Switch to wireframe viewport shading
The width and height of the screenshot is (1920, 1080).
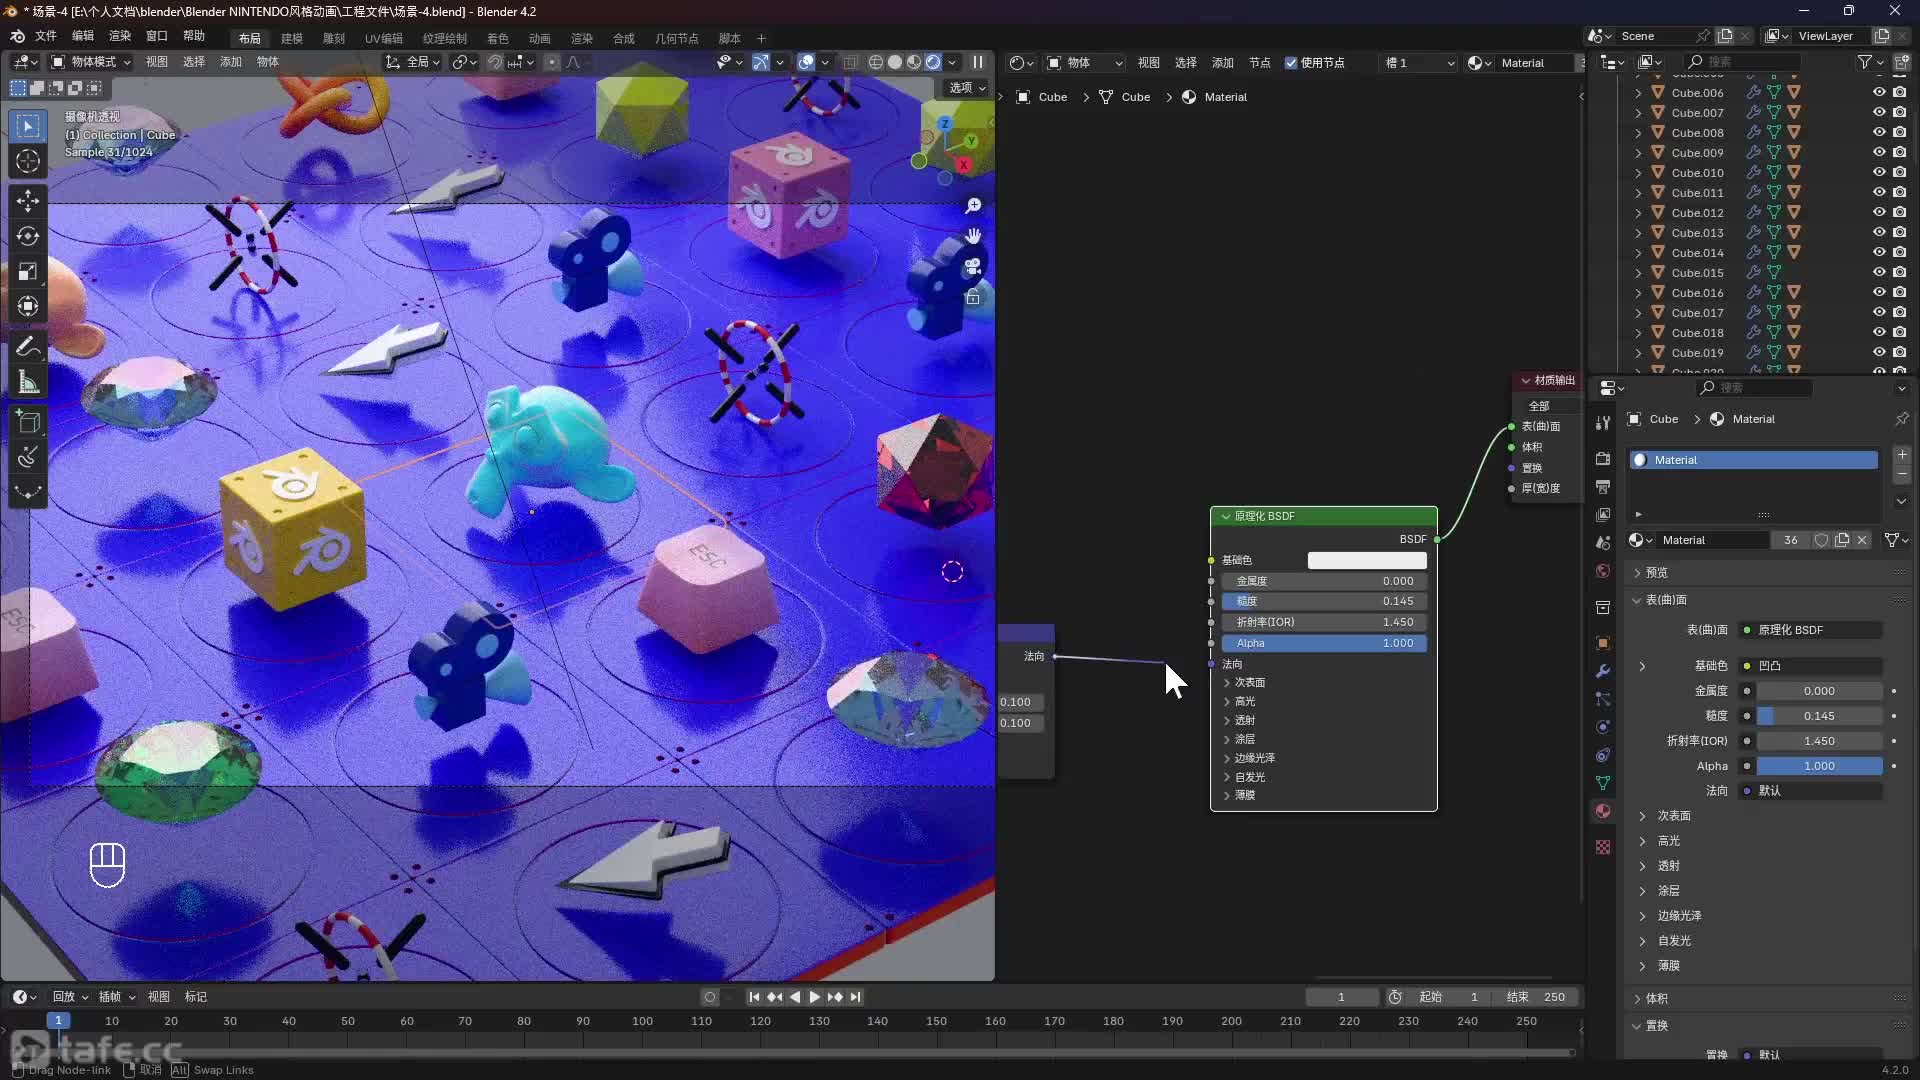click(876, 62)
